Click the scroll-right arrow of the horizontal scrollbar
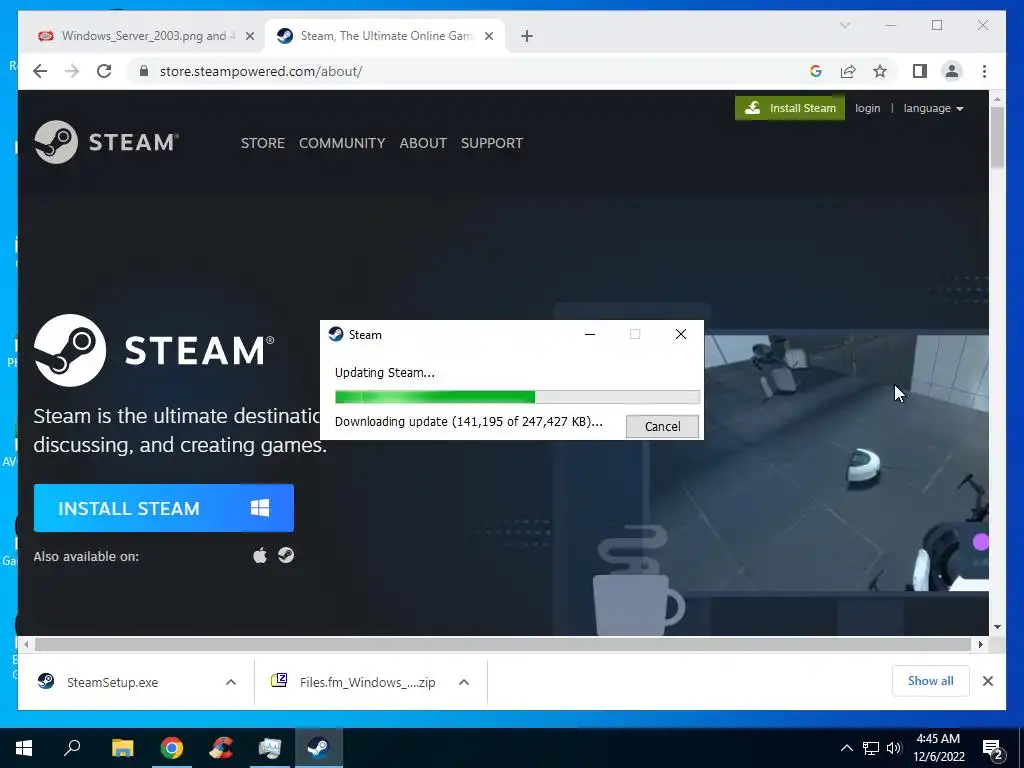This screenshot has height=768, width=1024. [x=980, y=645]
